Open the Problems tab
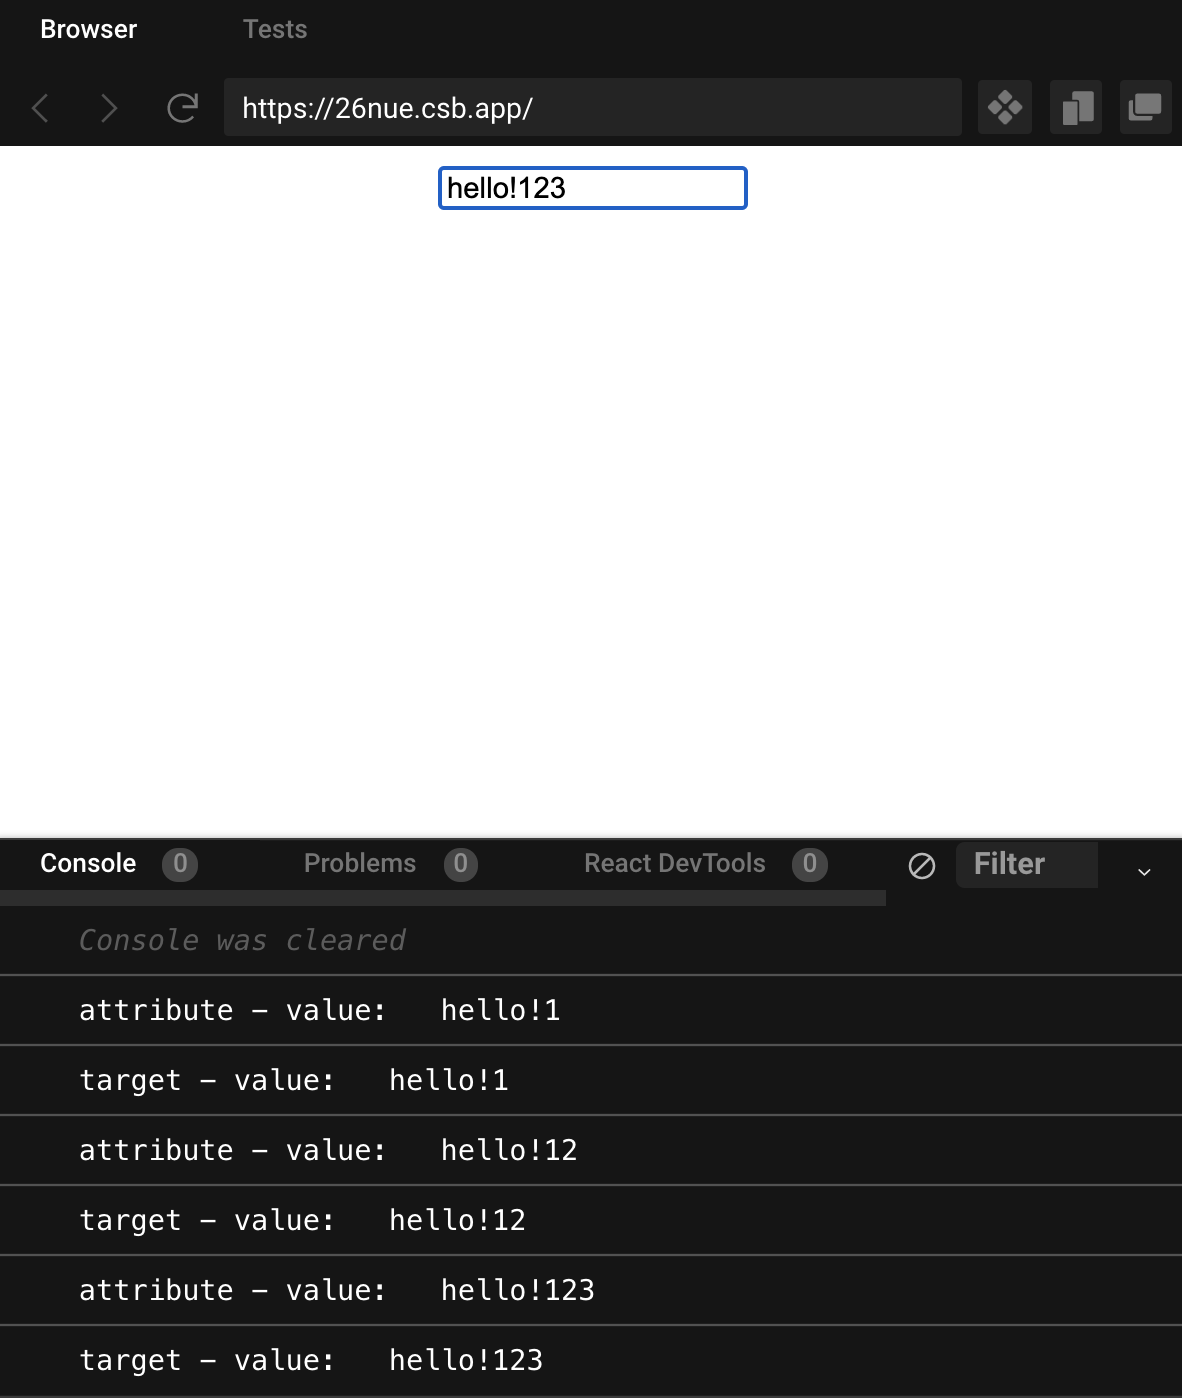The width and height of the screenshot is (1182, 1398). click(360, 863)
